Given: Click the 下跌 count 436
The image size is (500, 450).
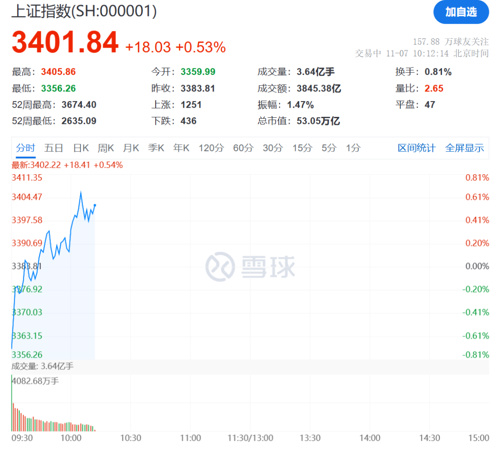Looking at the screenshot, I should tap(189, 121).
